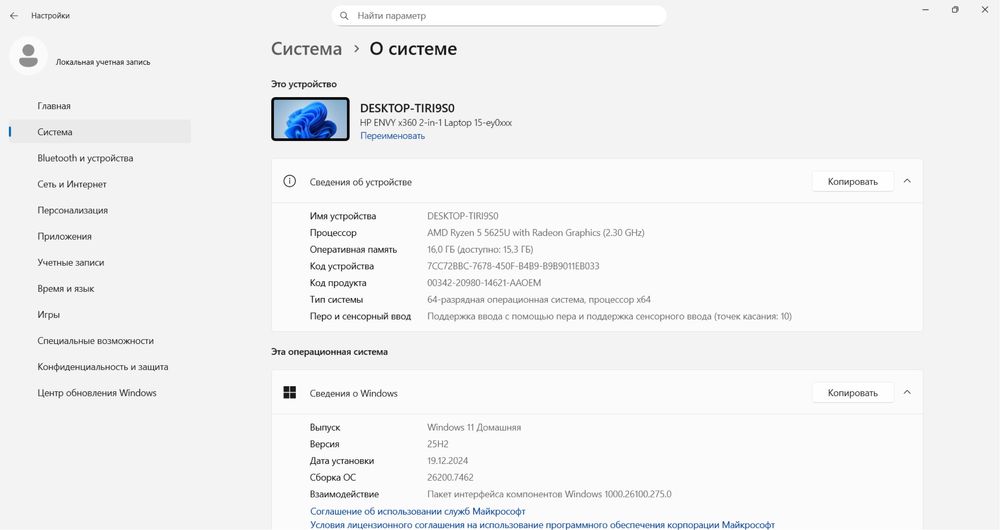Click device ID 7CC72BBC value
This screenshot has width=1000, height=530.
click(513, 266)
